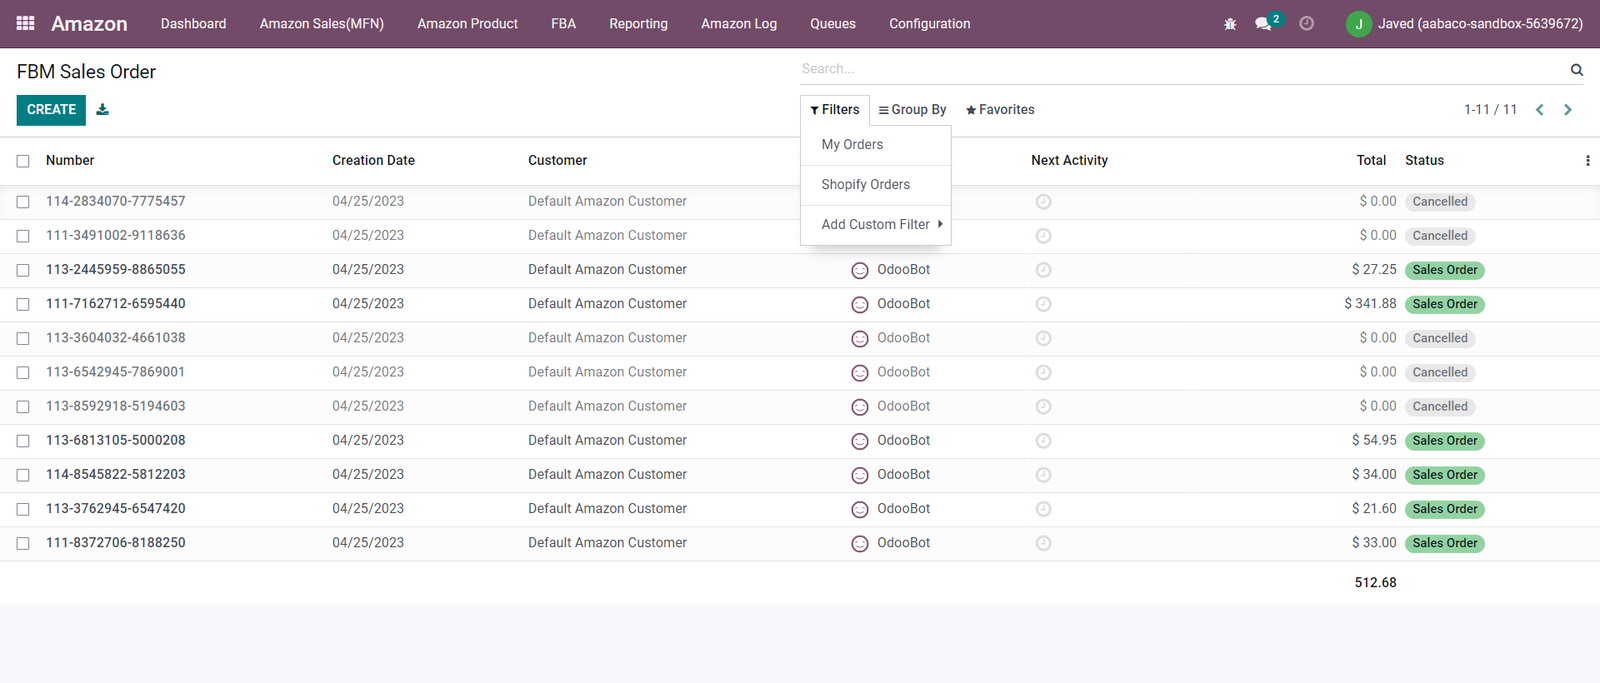The width and height of the screenshot is (1600, 683).
Task: Click activity clock for order 111-7162712-6595440
Action: 1043,304
